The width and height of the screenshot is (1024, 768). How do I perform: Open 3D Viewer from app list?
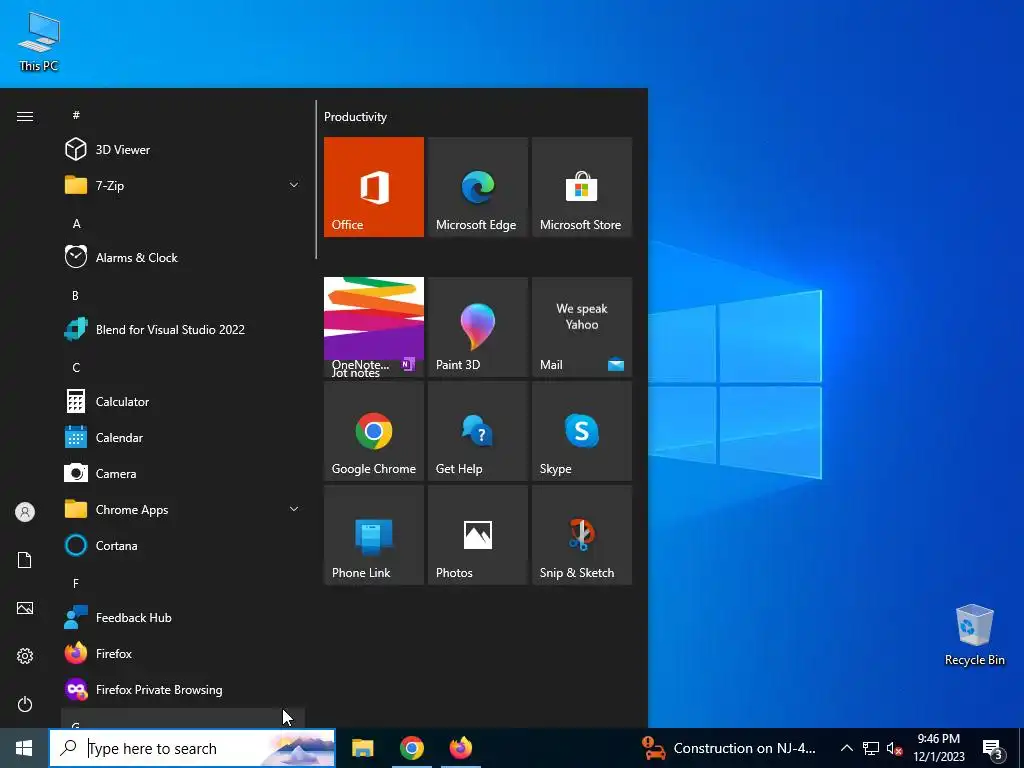click(183, 150)
